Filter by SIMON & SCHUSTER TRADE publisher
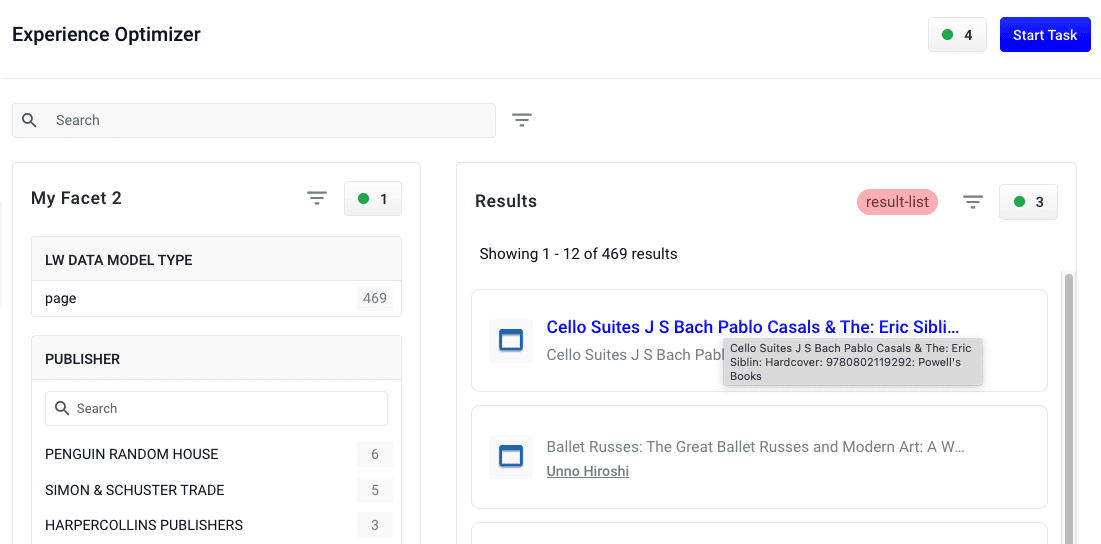 [135, 490]
